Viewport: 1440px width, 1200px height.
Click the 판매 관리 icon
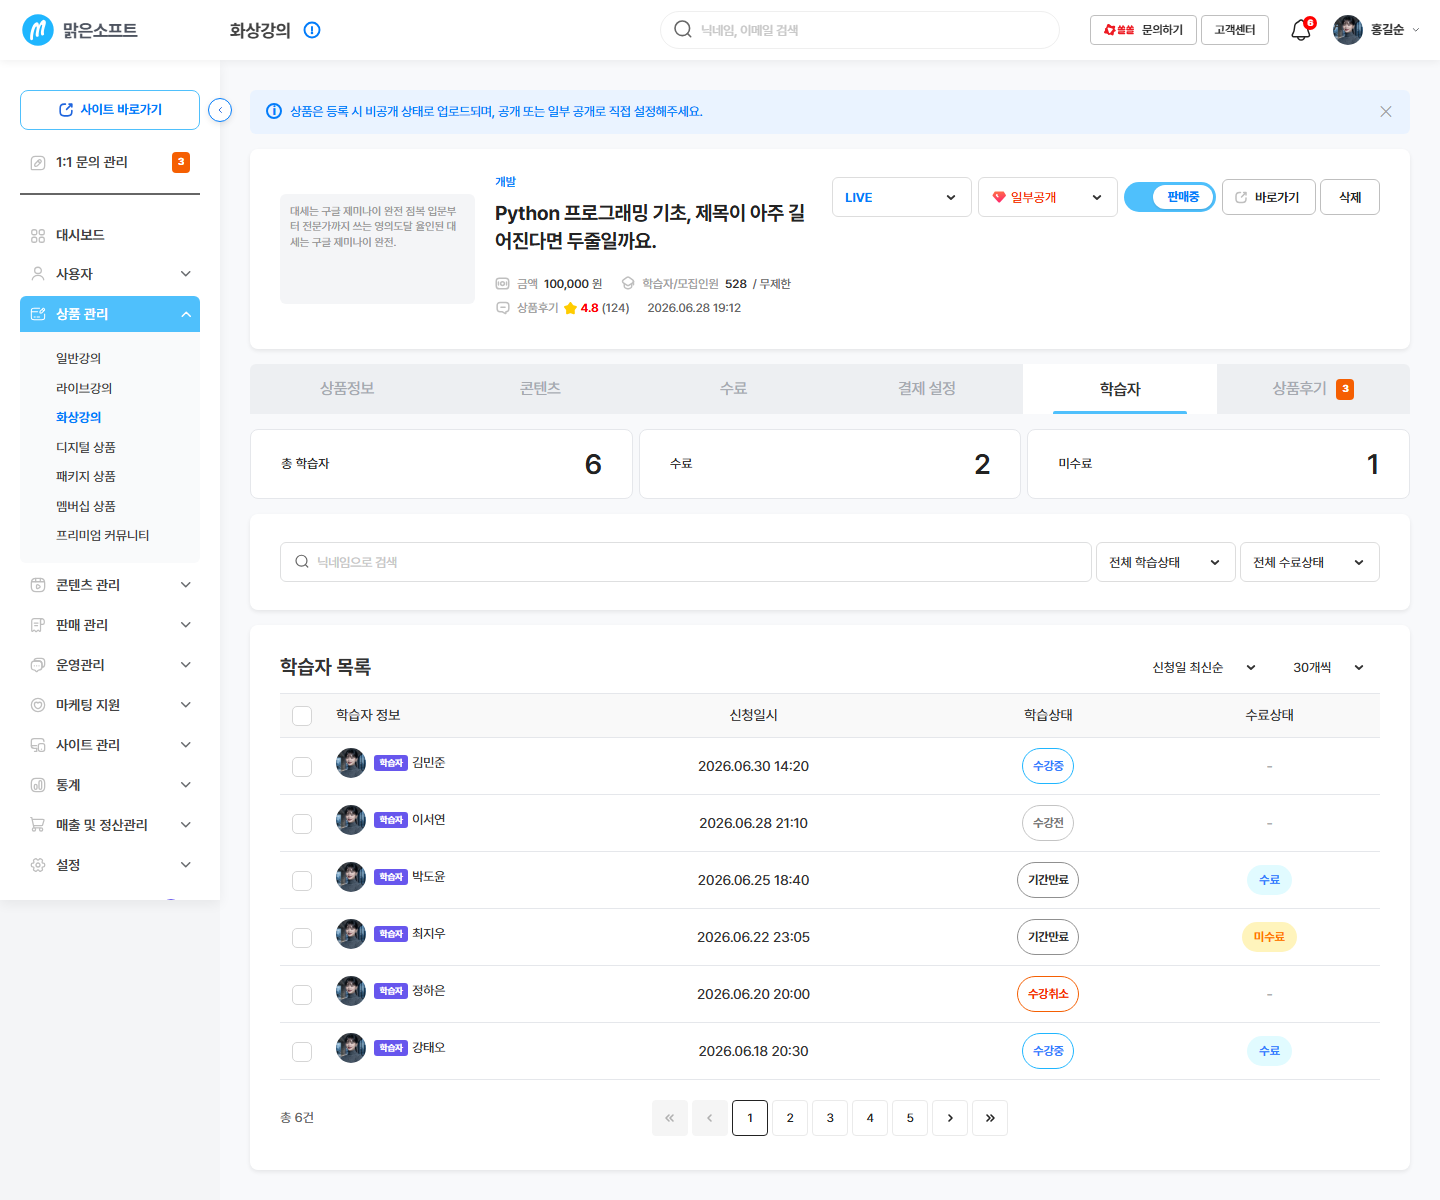tap(38, 625)
